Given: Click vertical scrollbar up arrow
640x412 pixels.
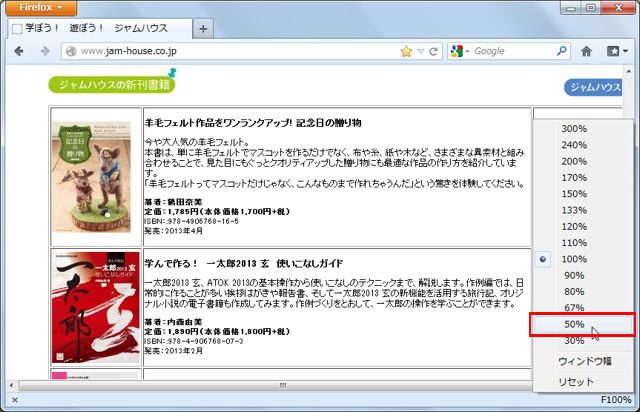Looking at the screenshot, I should [629, 71].
